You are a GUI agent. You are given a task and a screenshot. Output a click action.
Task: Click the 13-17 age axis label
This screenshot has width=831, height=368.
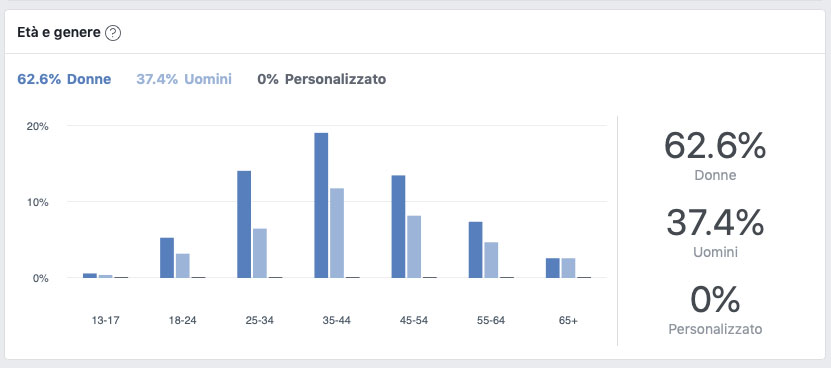click(105, 321)
